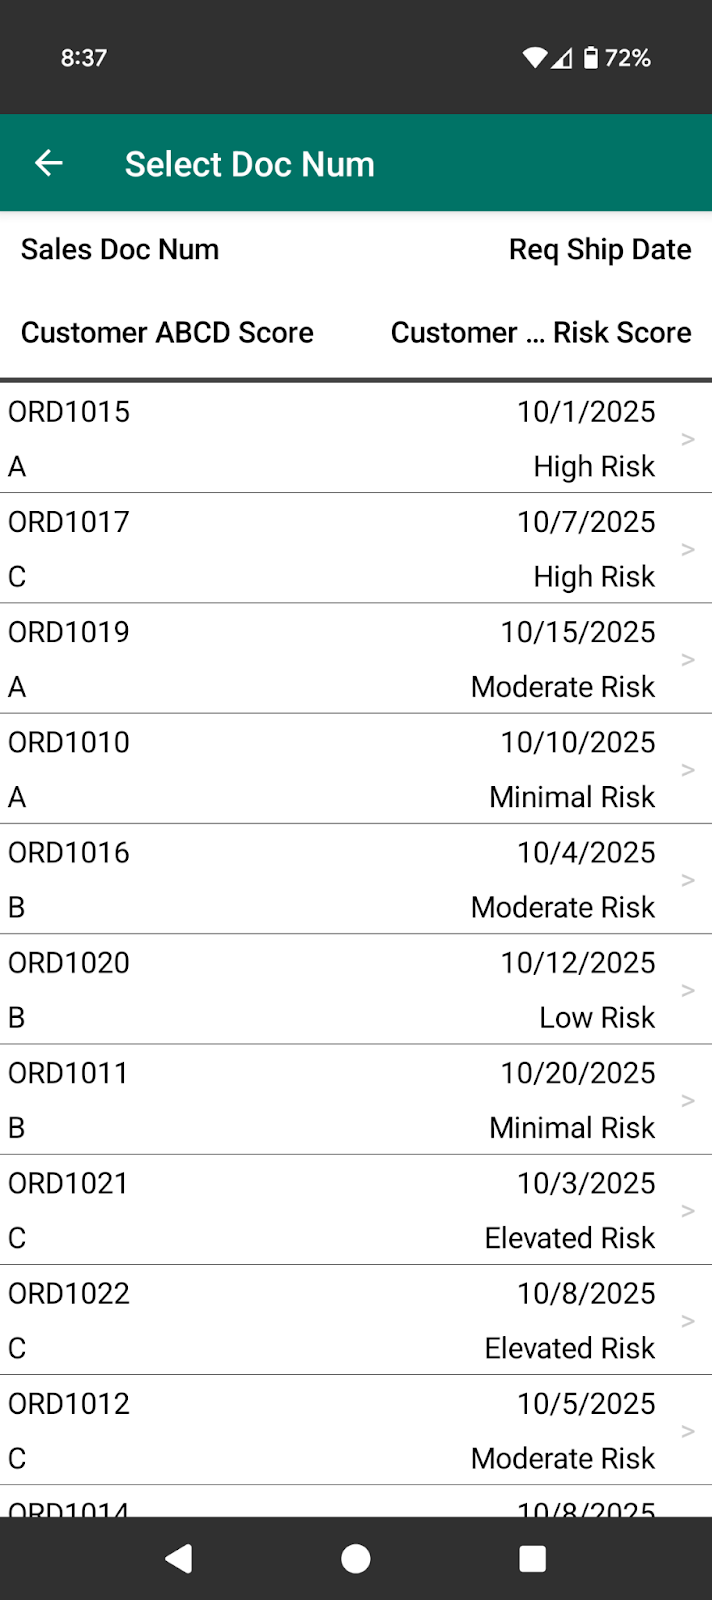Image resolution: width=712 pixels, height=1600 pixels.
Task: Tap the Wi-Fi status icon
Action: 535,58
